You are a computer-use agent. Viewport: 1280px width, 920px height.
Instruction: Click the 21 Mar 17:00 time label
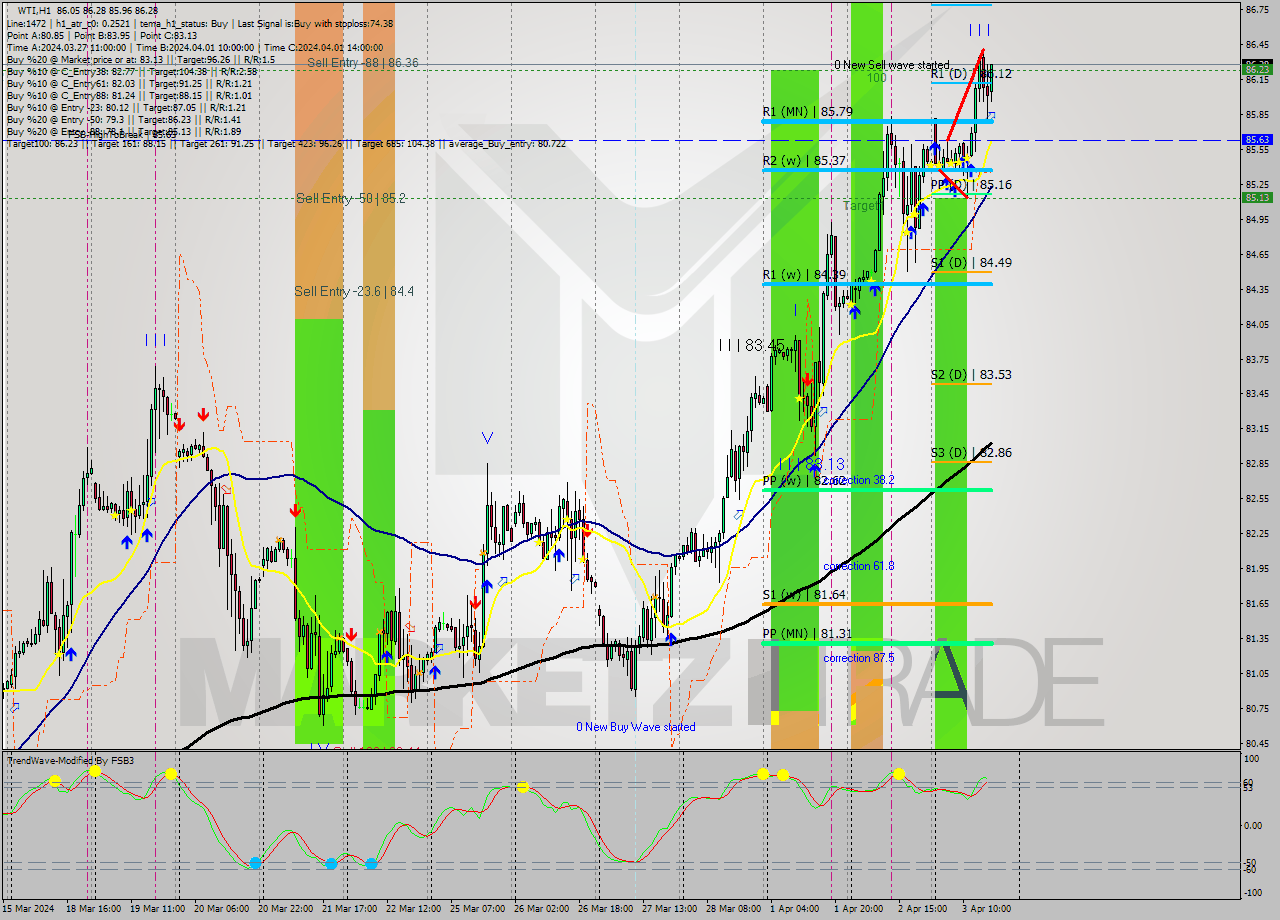tap(349, 909)
